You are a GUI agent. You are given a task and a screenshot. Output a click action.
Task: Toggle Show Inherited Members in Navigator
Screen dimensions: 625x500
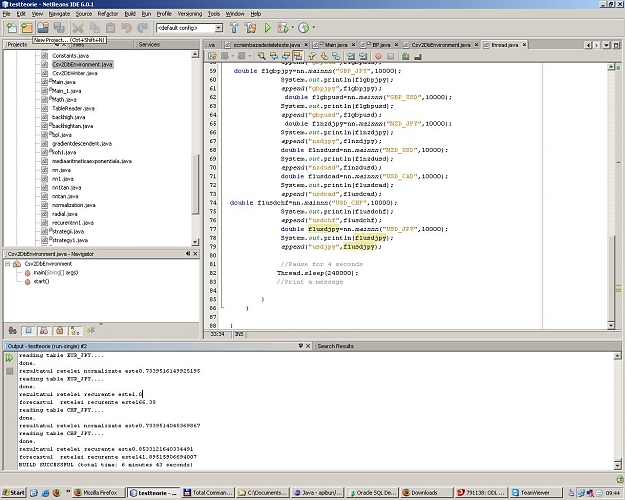12,331
